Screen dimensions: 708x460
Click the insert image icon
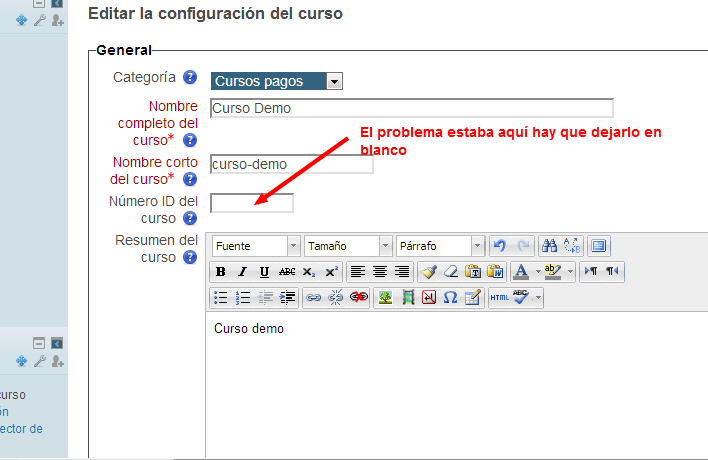click(384, 297)
